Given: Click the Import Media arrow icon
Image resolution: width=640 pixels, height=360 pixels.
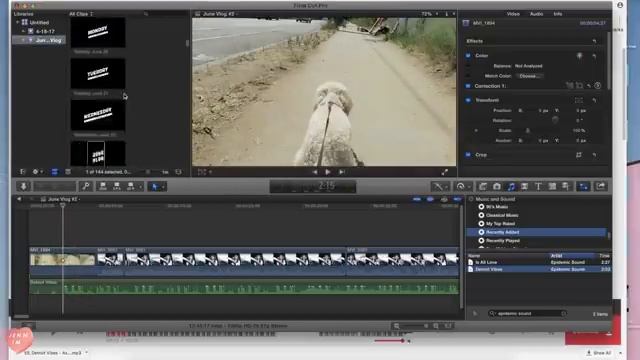Looking at the screenshot, I should point(23,187).
